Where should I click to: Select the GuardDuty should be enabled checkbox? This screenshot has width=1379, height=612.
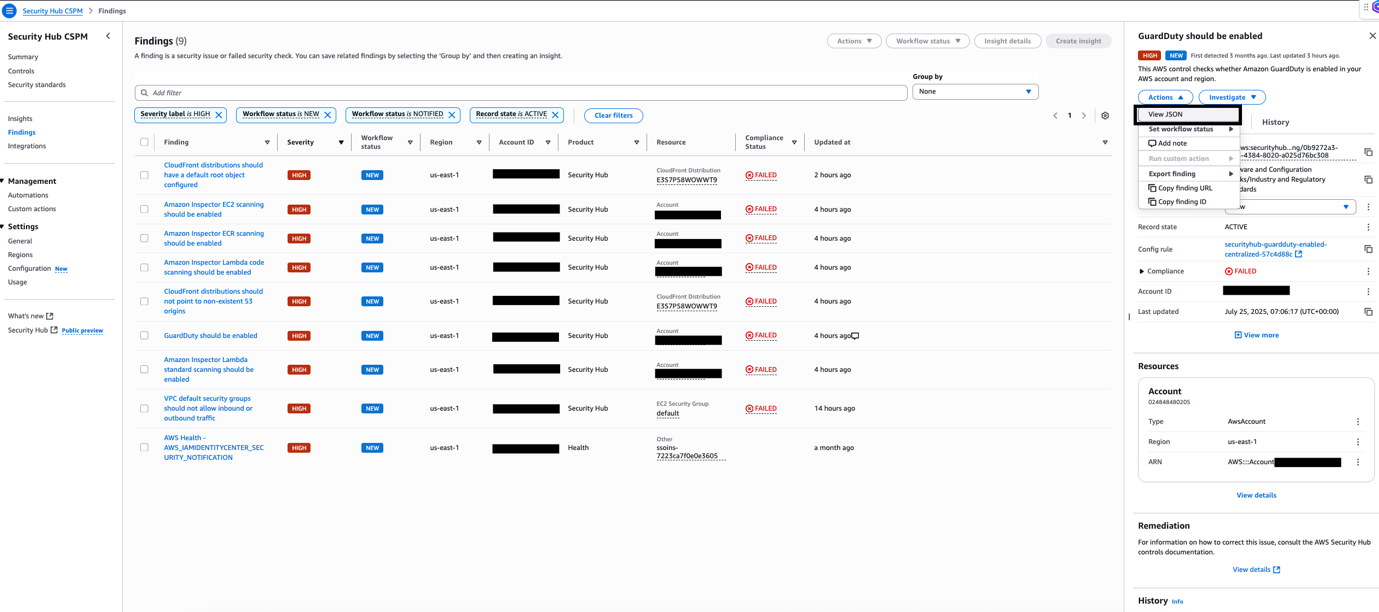click(144, 336)
